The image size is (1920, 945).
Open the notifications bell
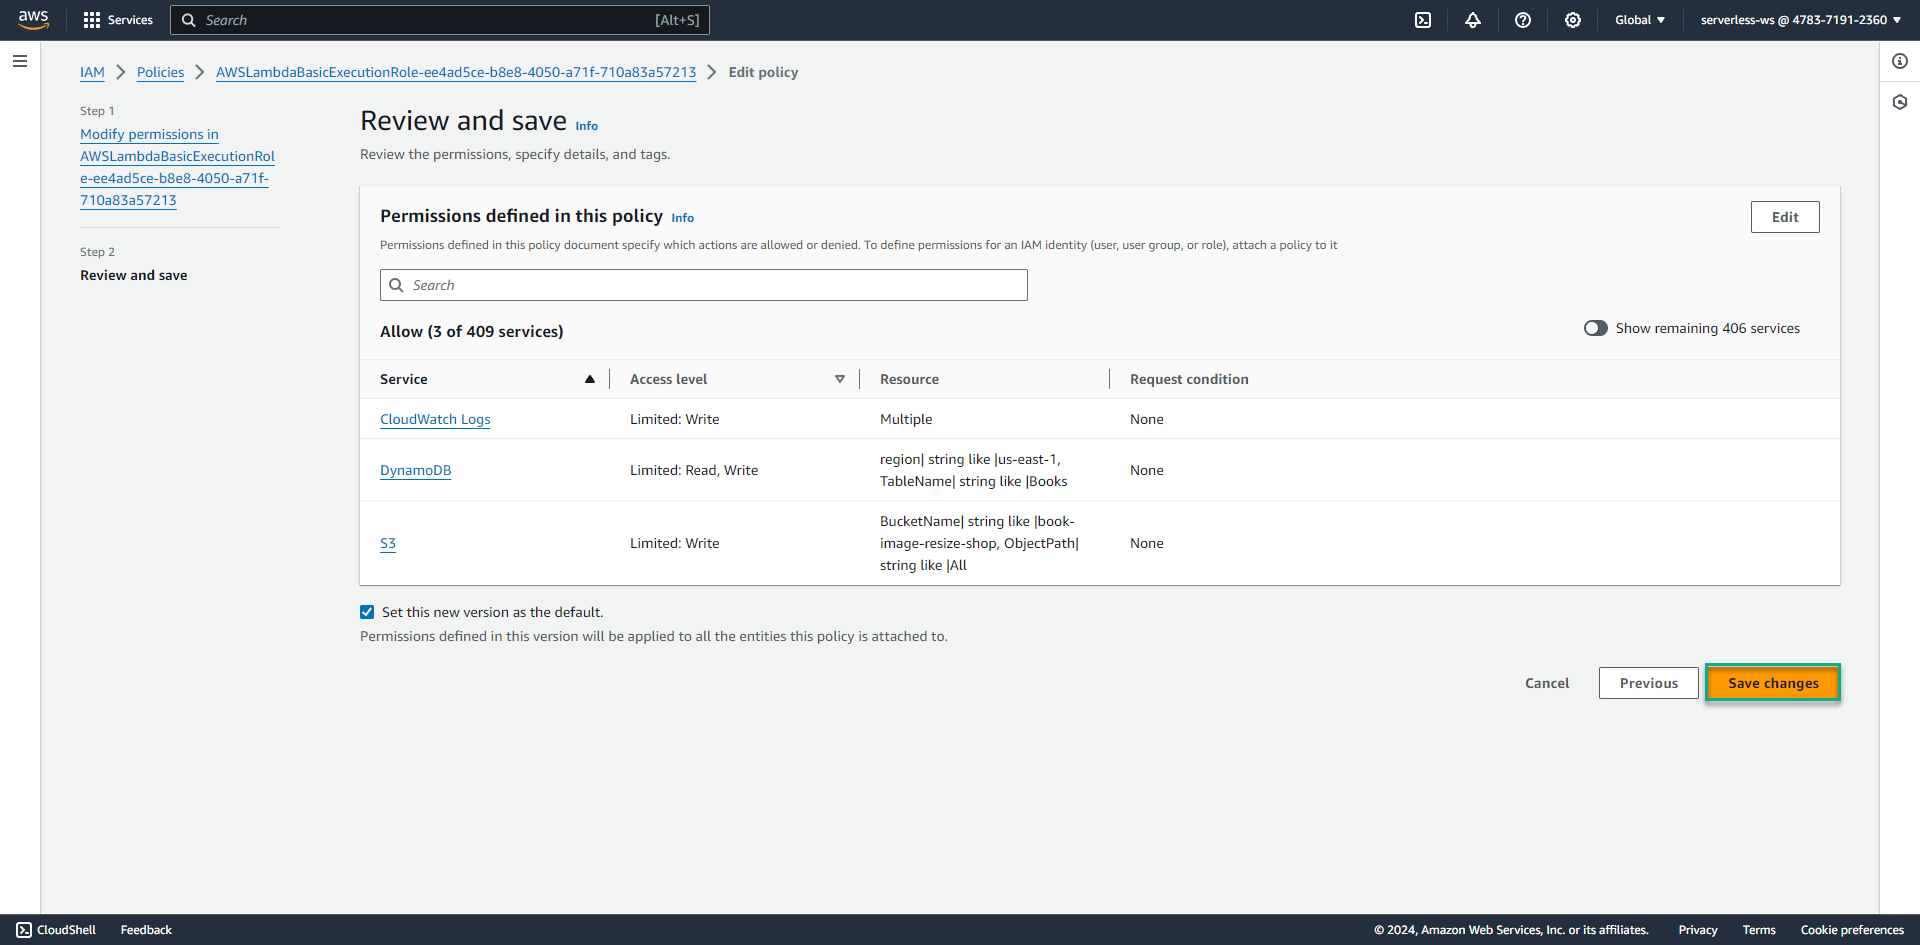tap(1473, 20)
